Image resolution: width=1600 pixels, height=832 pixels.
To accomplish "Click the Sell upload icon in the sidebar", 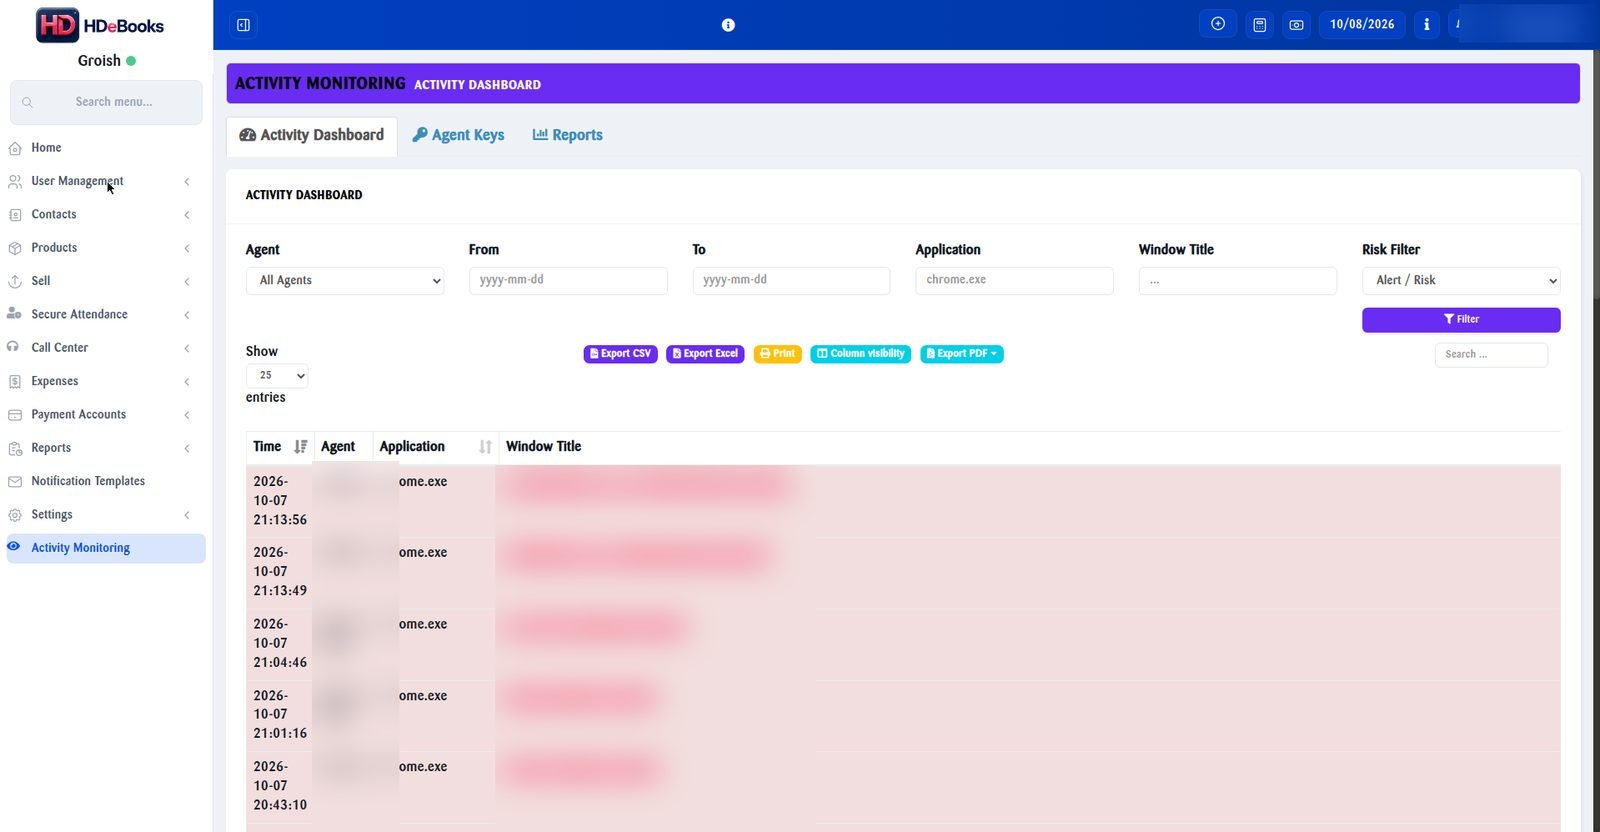I will [x=15, y=281].
